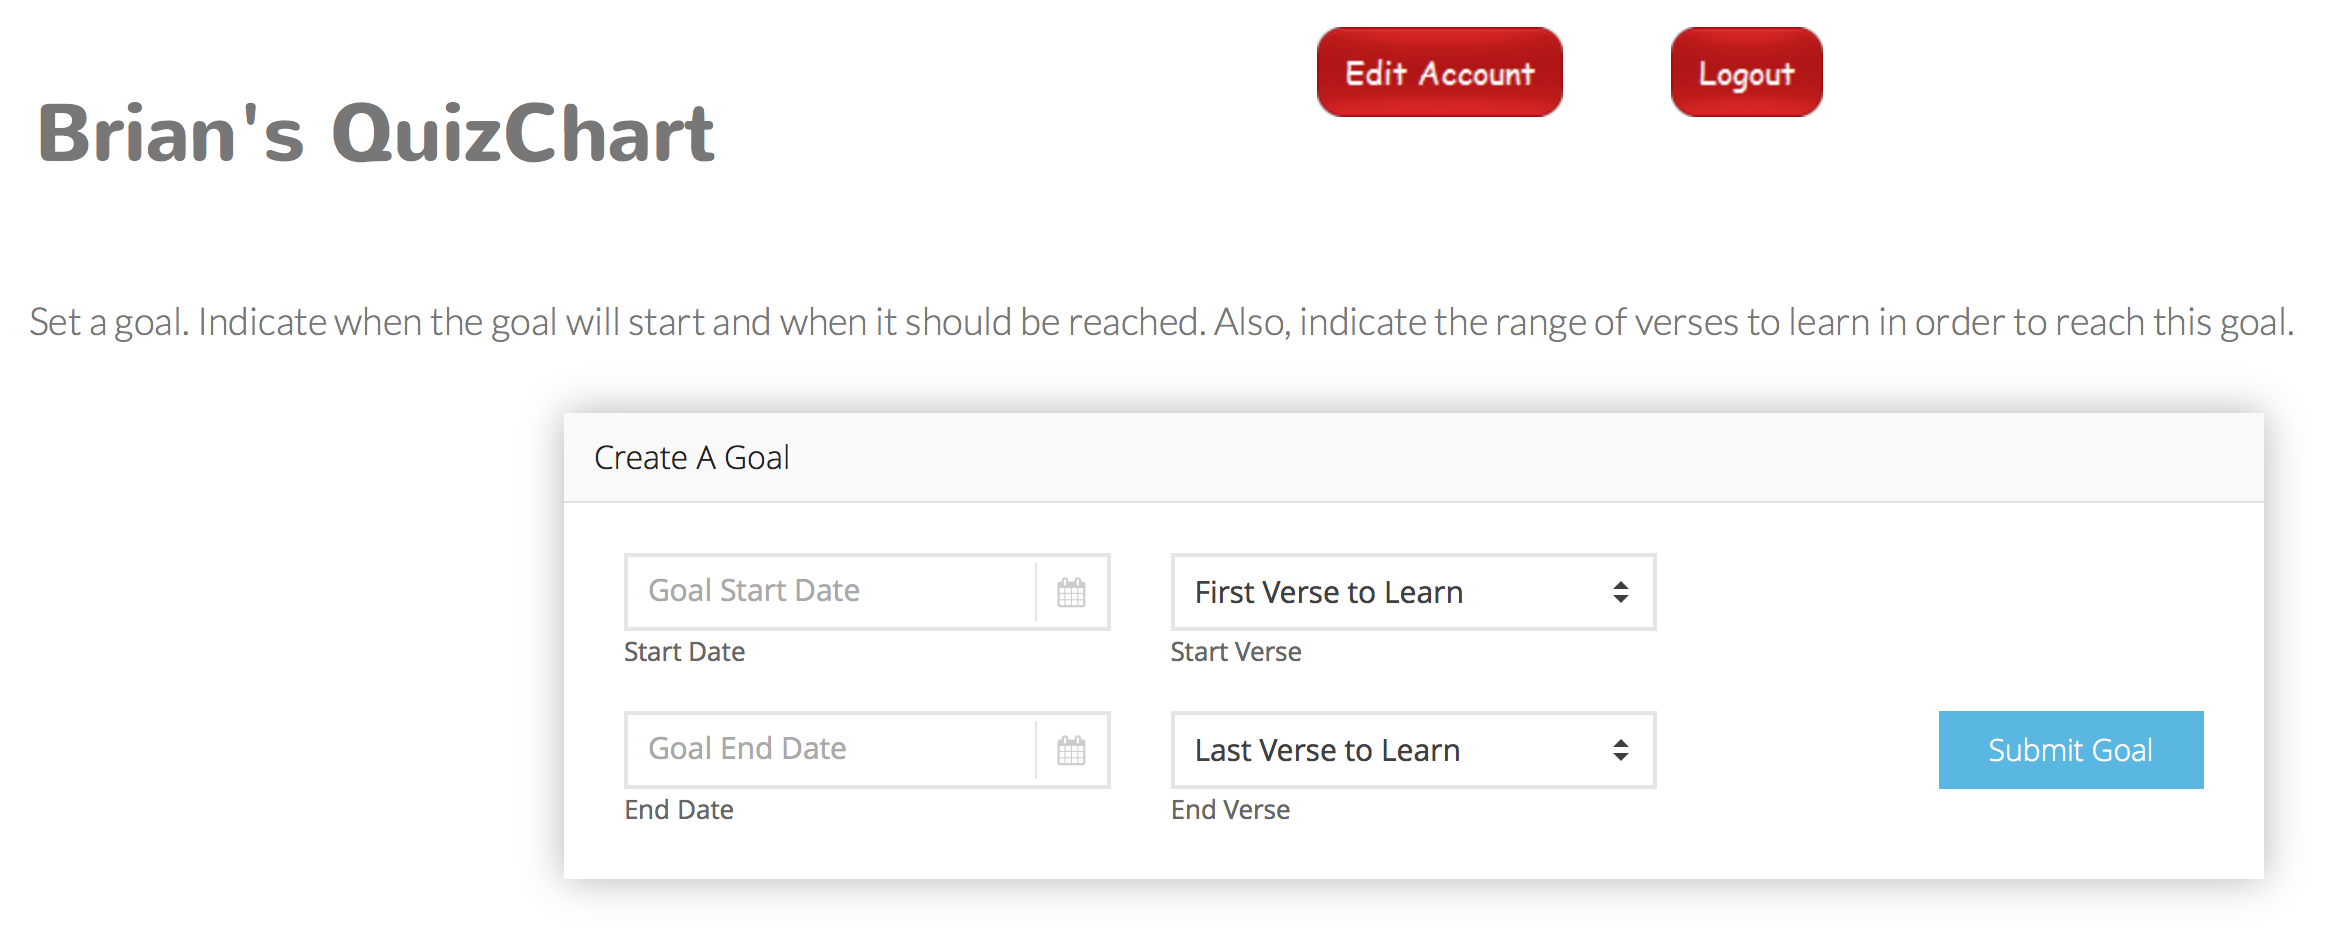The width and height of the screenshot is (2345, 929).
Task: Focus the Goal Start Date field
Action: 830,592
